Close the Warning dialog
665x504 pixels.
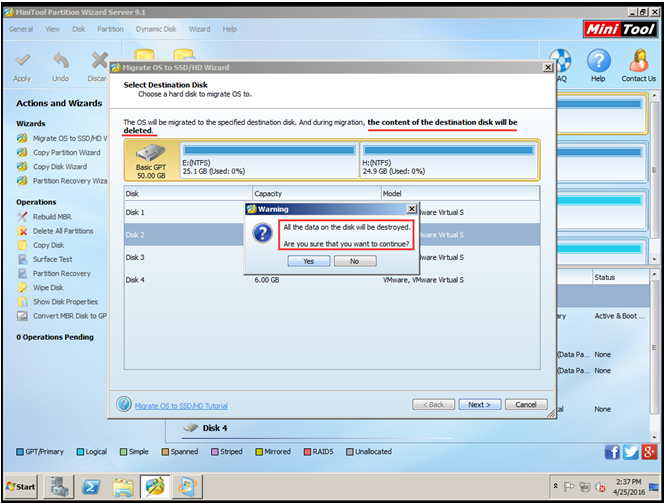(x=412, y=209)
